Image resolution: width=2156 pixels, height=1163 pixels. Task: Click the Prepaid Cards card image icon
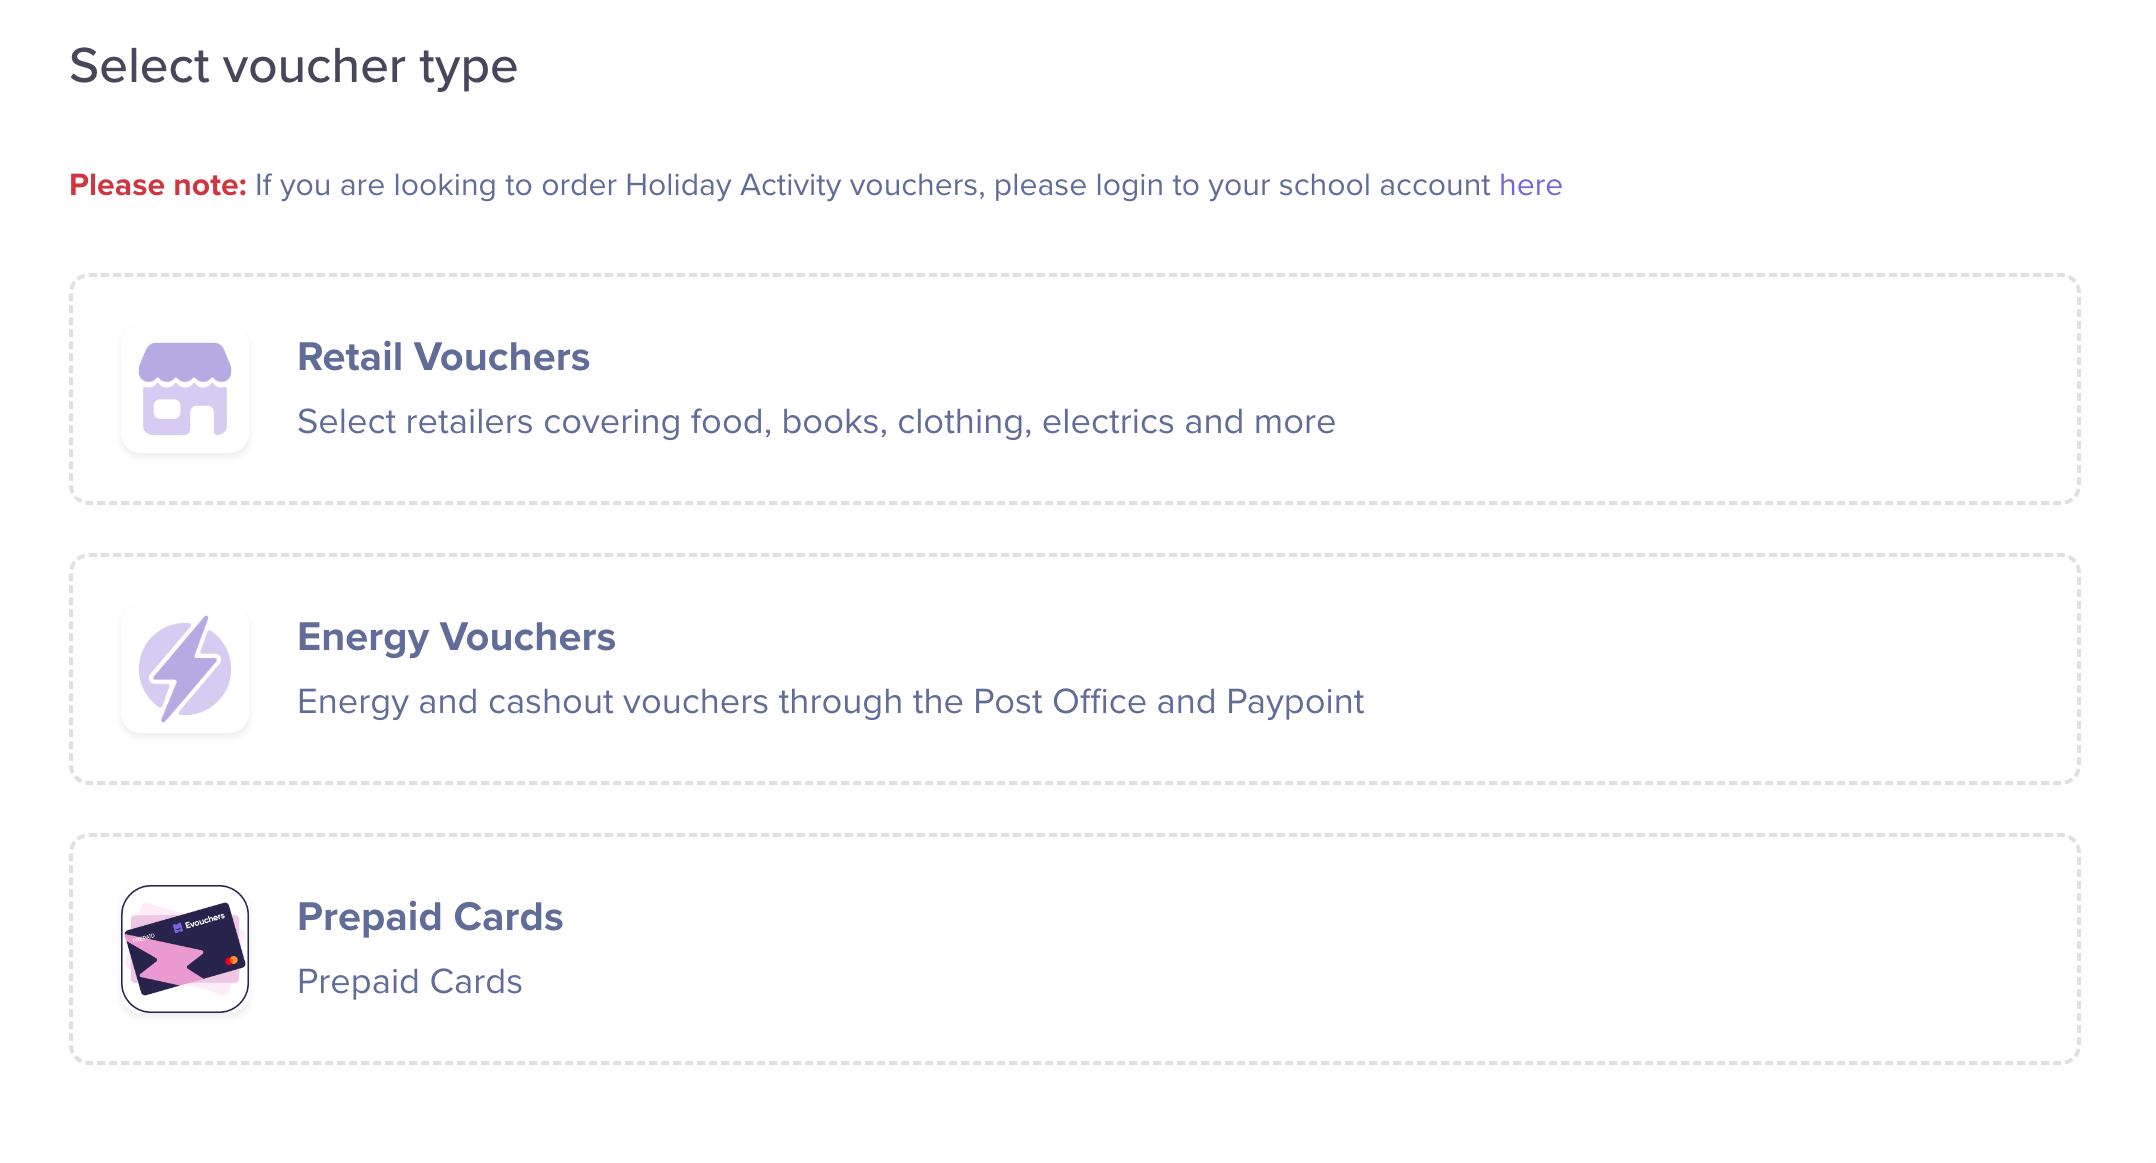point(185,949)
